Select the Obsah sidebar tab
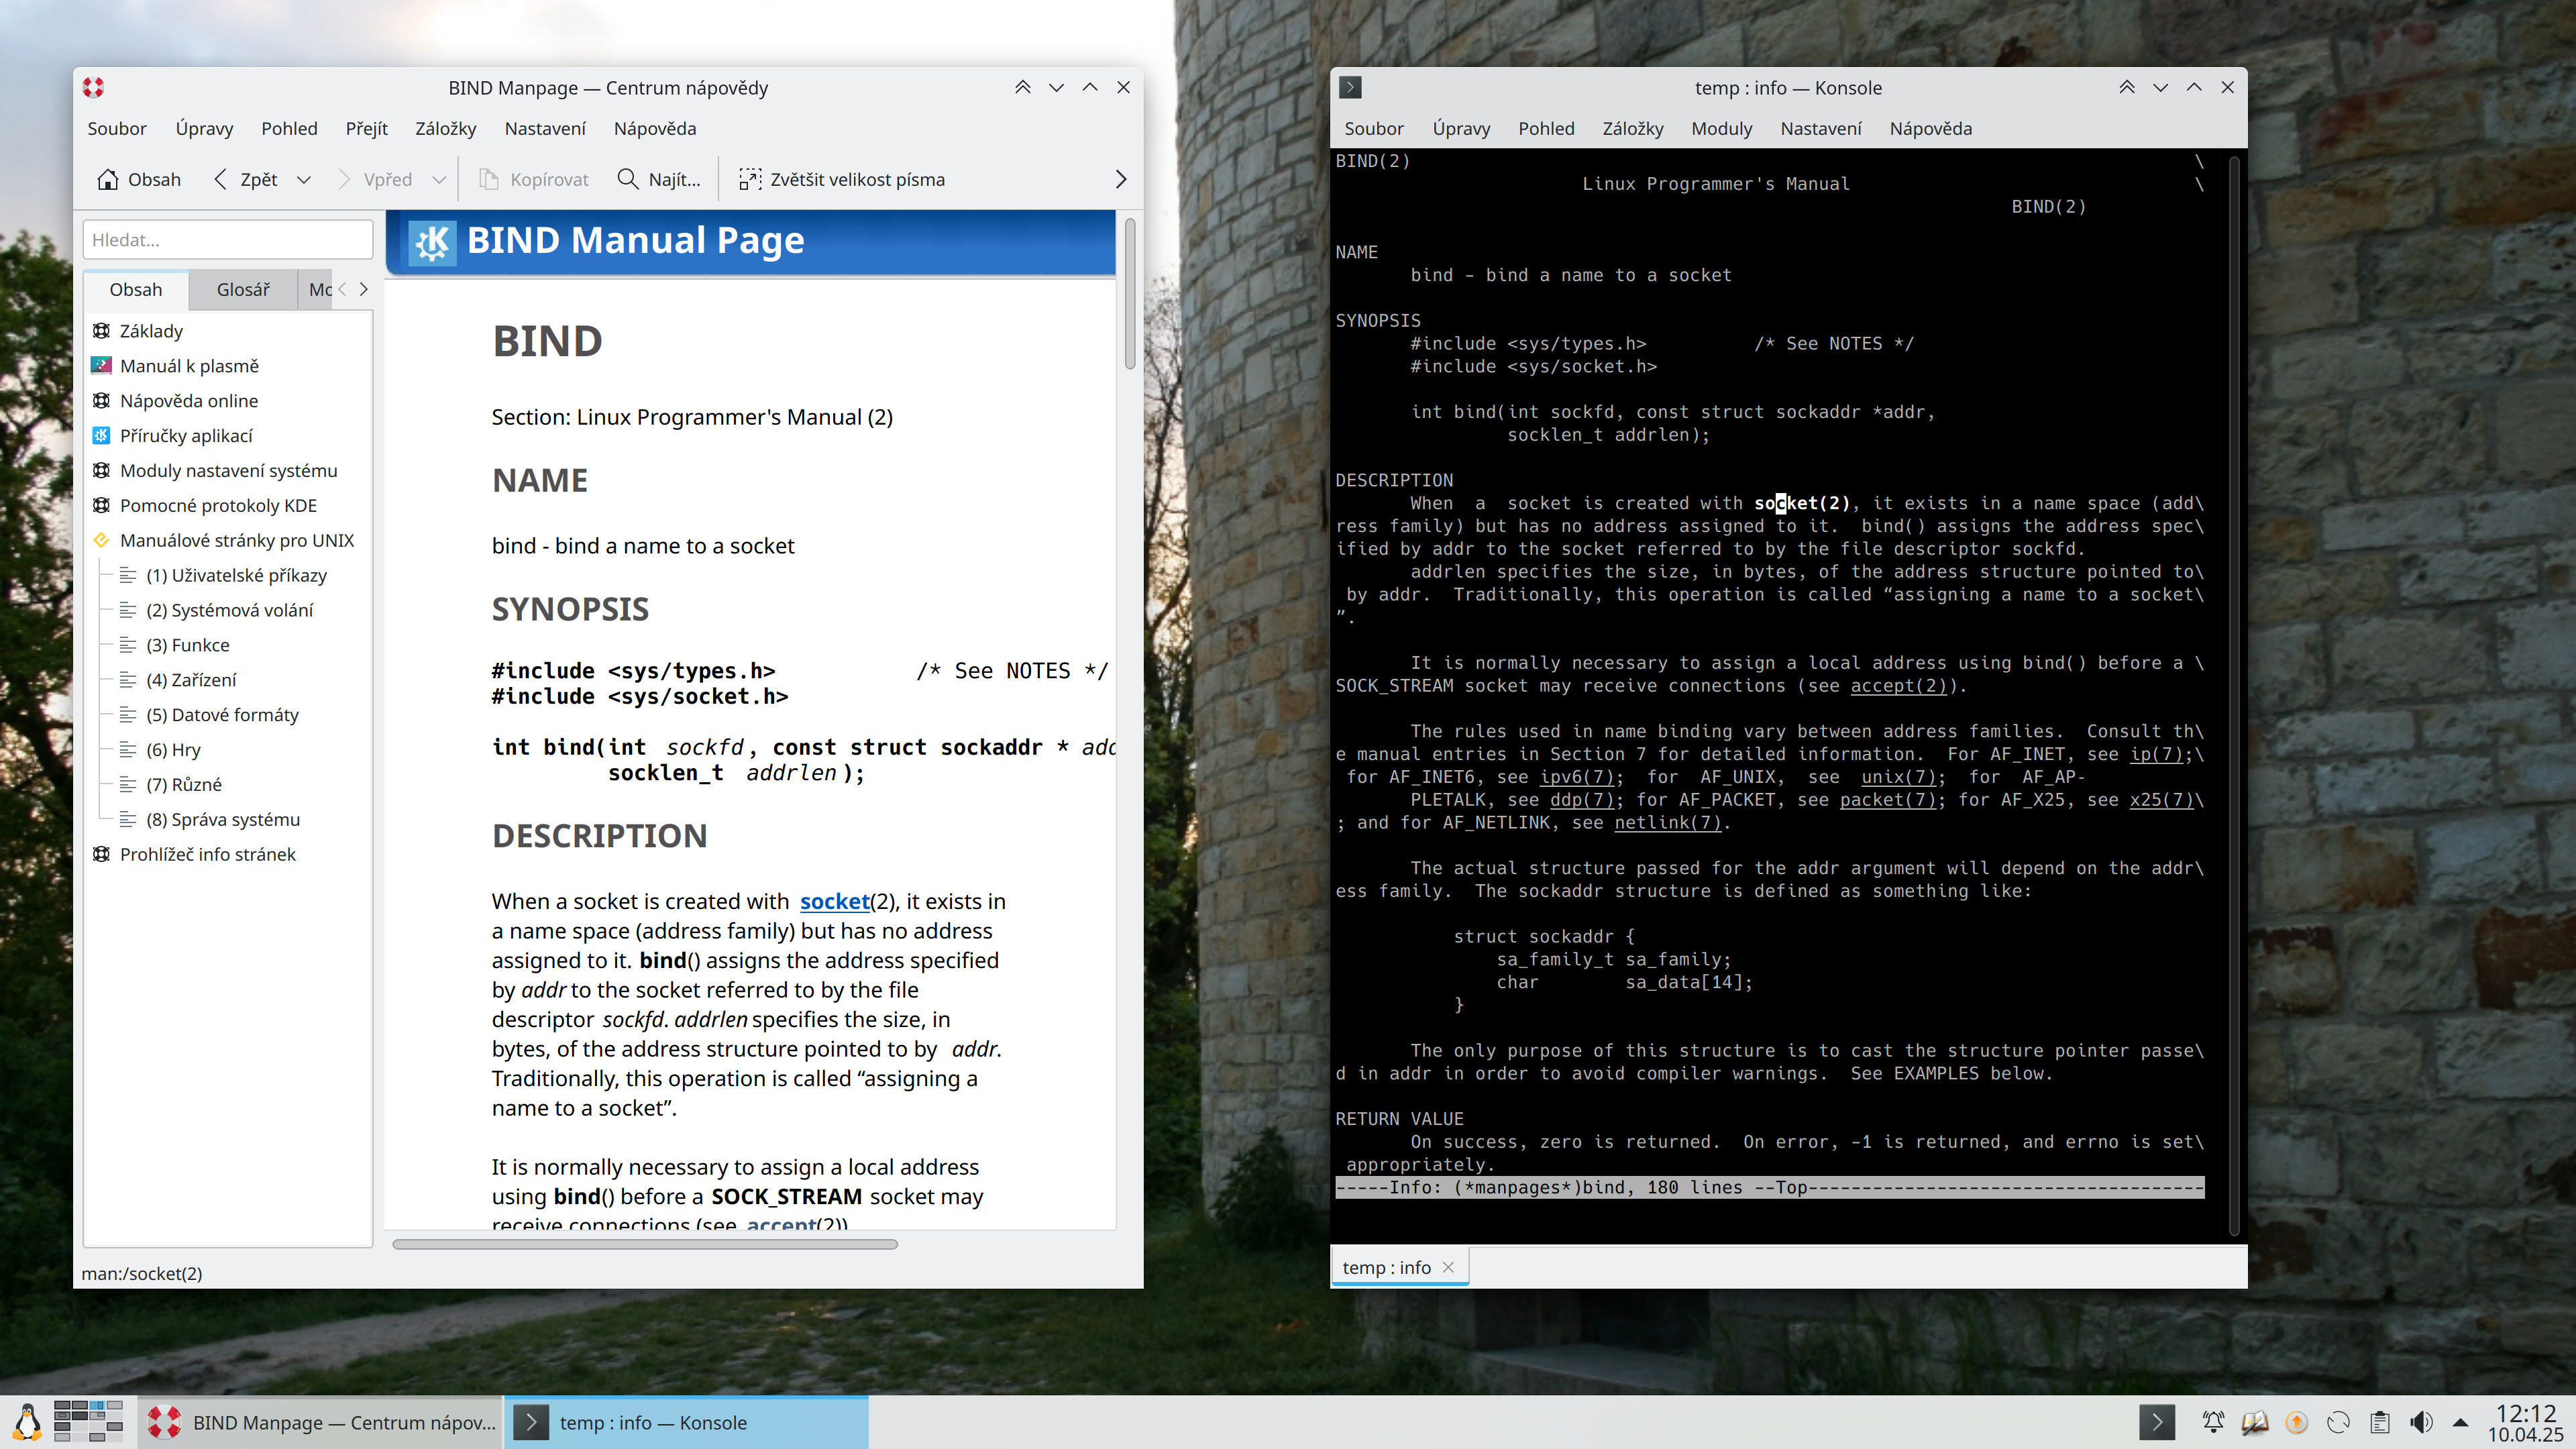 click(x=136, y=290)
